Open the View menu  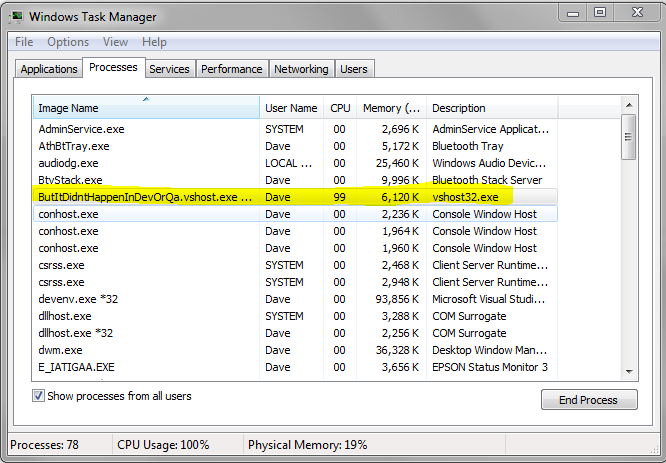[x=115, y=42]
